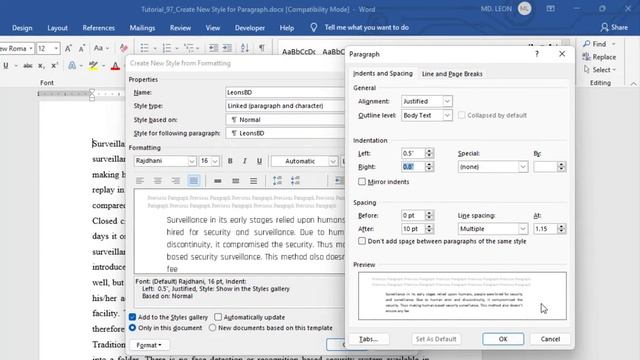
Task: Open the Automatic font color dropdown
Action: (333, 161)
